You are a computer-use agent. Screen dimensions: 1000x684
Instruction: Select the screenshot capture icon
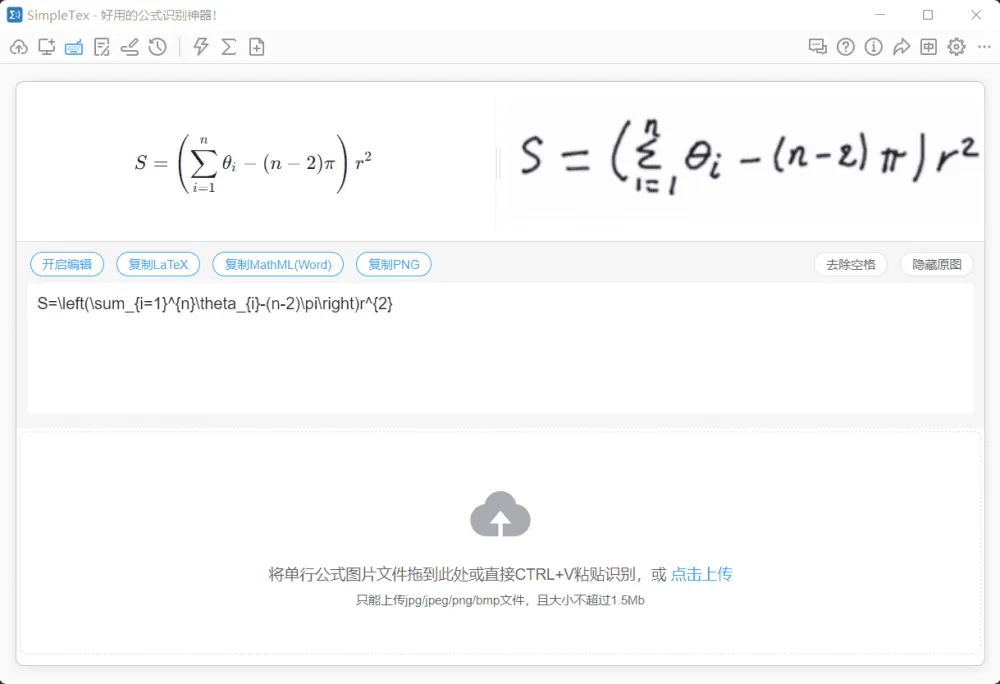click(x=46, y=46)
